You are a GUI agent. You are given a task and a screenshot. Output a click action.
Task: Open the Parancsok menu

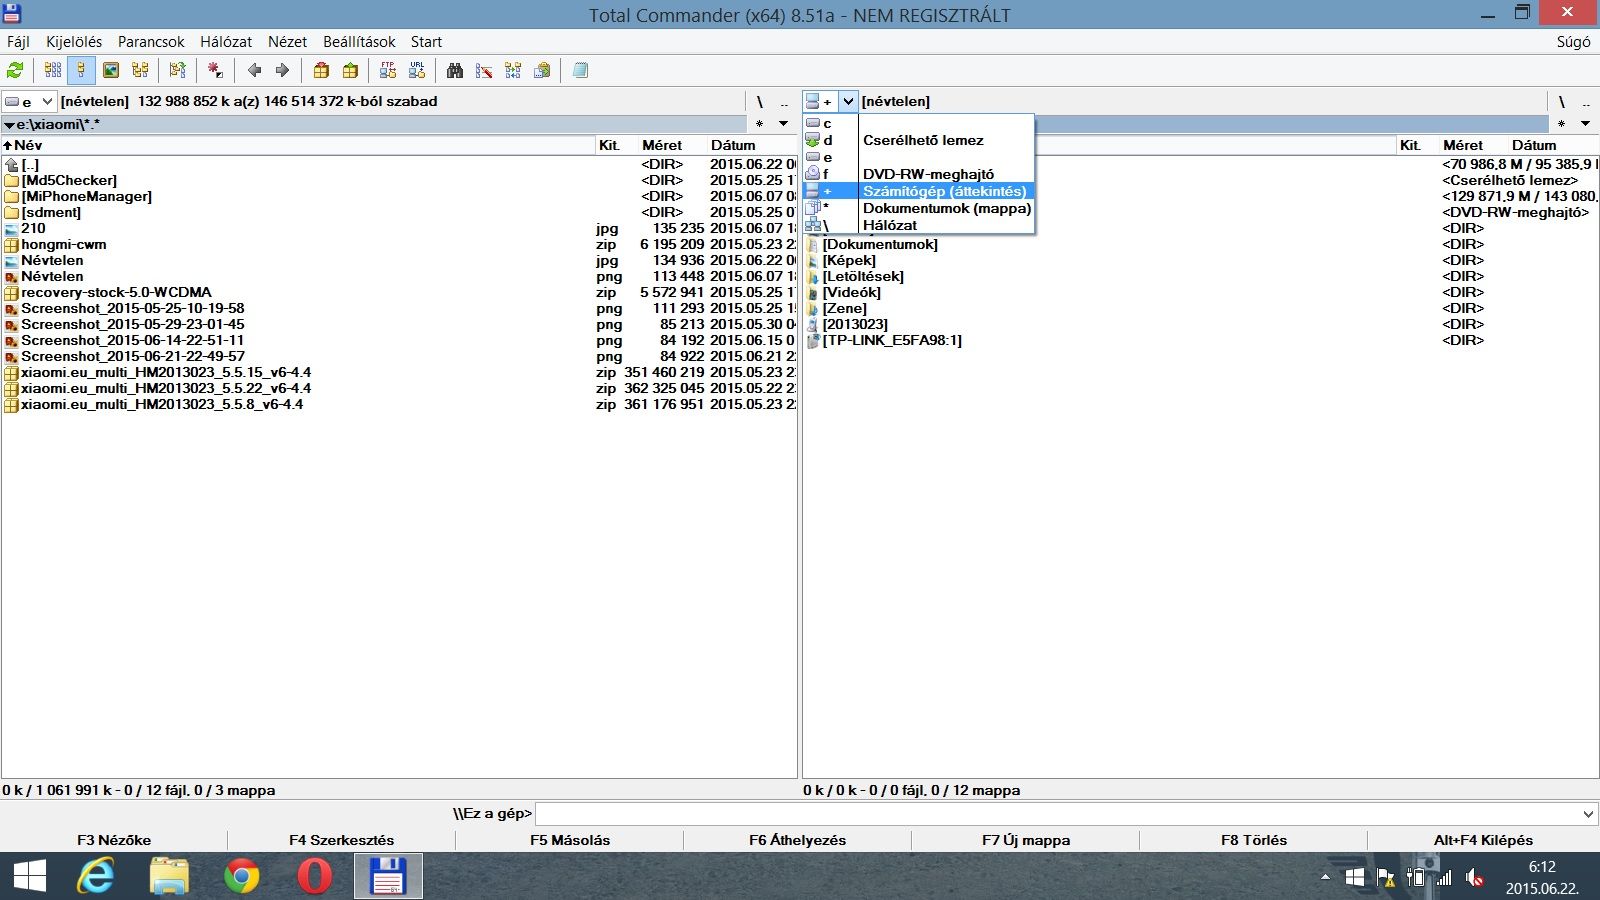pyautogui.click(x=151, y=42)
